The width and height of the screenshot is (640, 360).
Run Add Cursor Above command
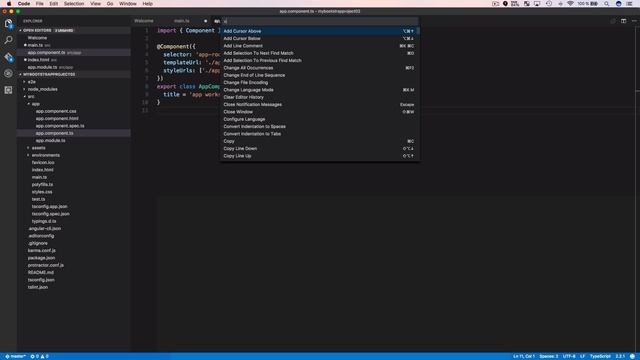tap(320, 31)
